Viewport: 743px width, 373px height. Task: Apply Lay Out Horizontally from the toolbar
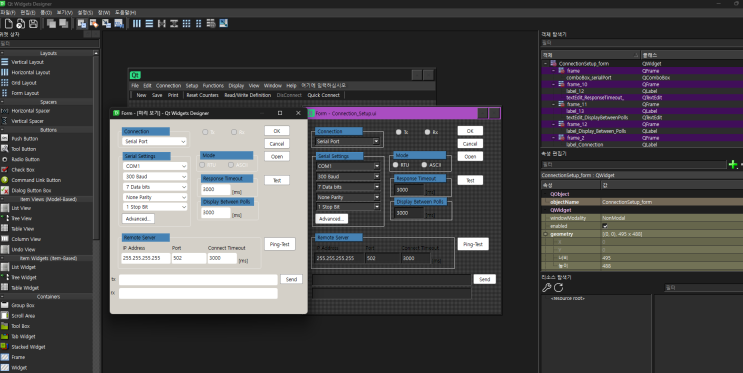click(x=137, y=23)
